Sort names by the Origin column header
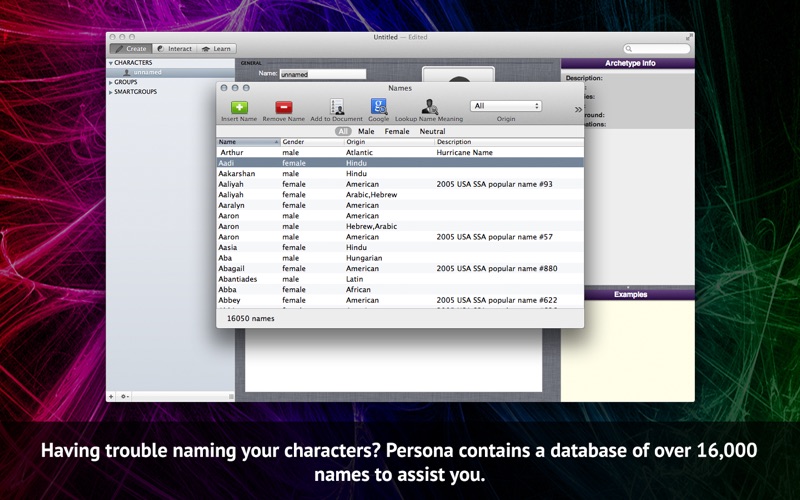Screen dimensions: 800x500 tap(388, 142)
